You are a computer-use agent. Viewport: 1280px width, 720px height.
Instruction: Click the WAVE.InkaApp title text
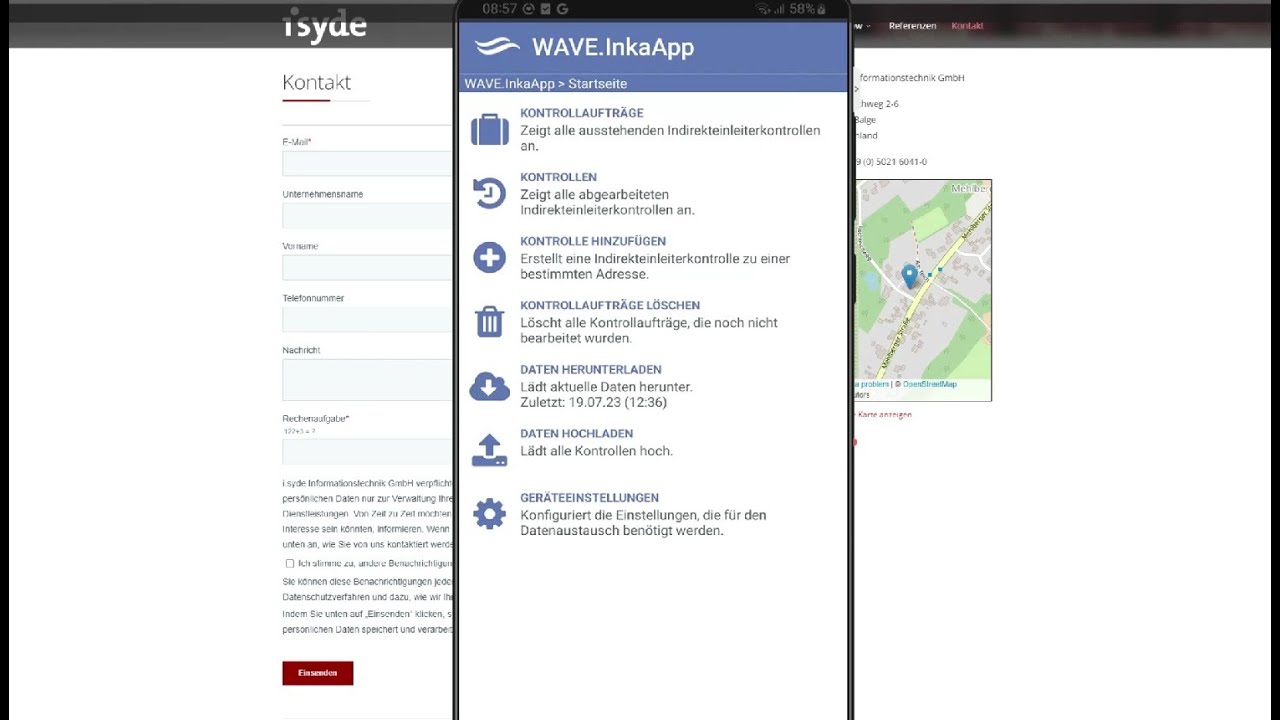click(x=613, y=47)
